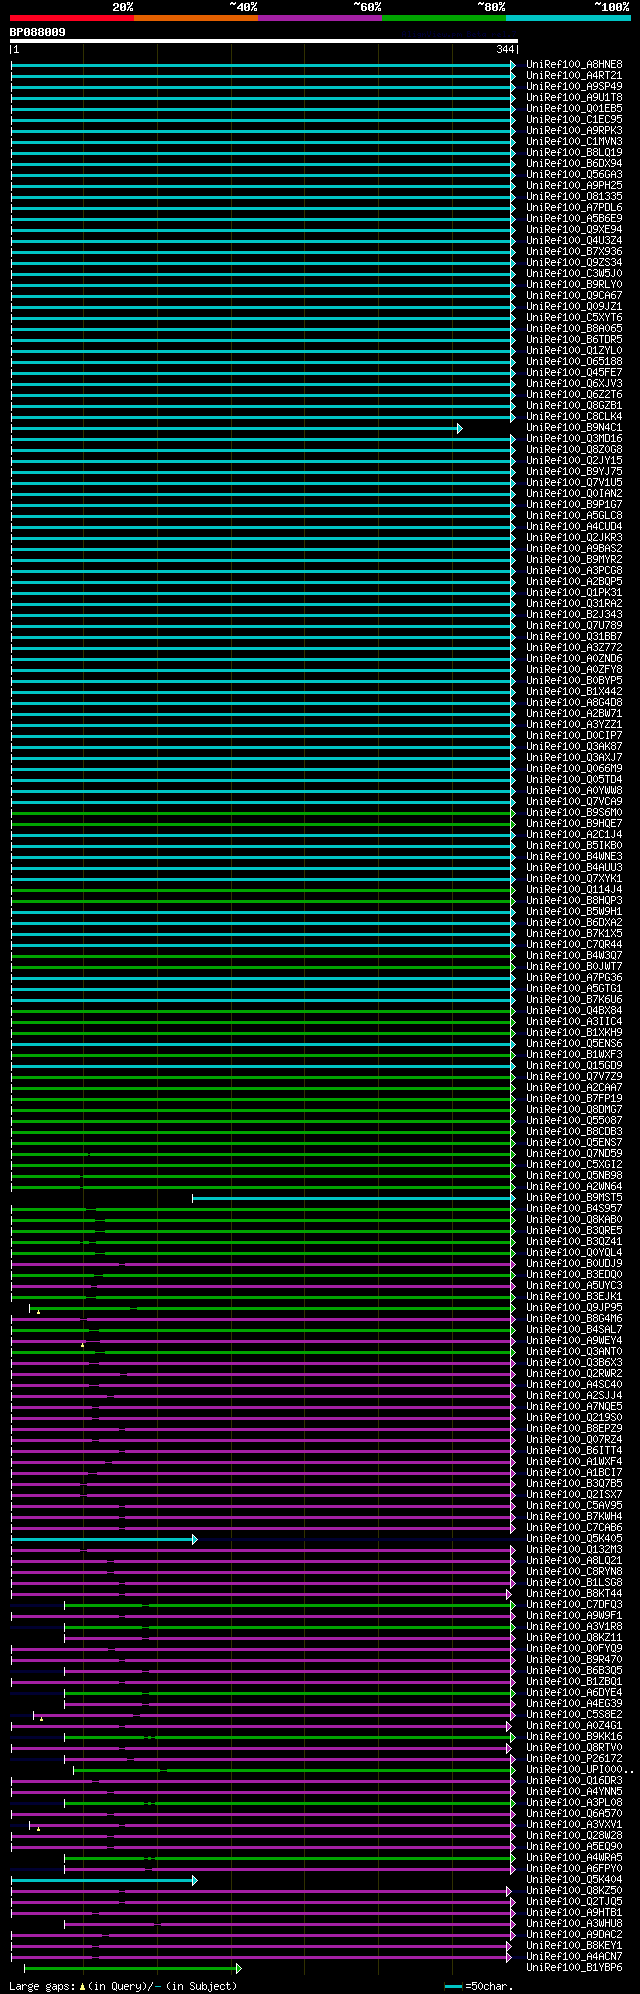Click the arrowhead at the end of A8HNE8 alignment
The image size is (640, 1994).
[x=513, y=65]
